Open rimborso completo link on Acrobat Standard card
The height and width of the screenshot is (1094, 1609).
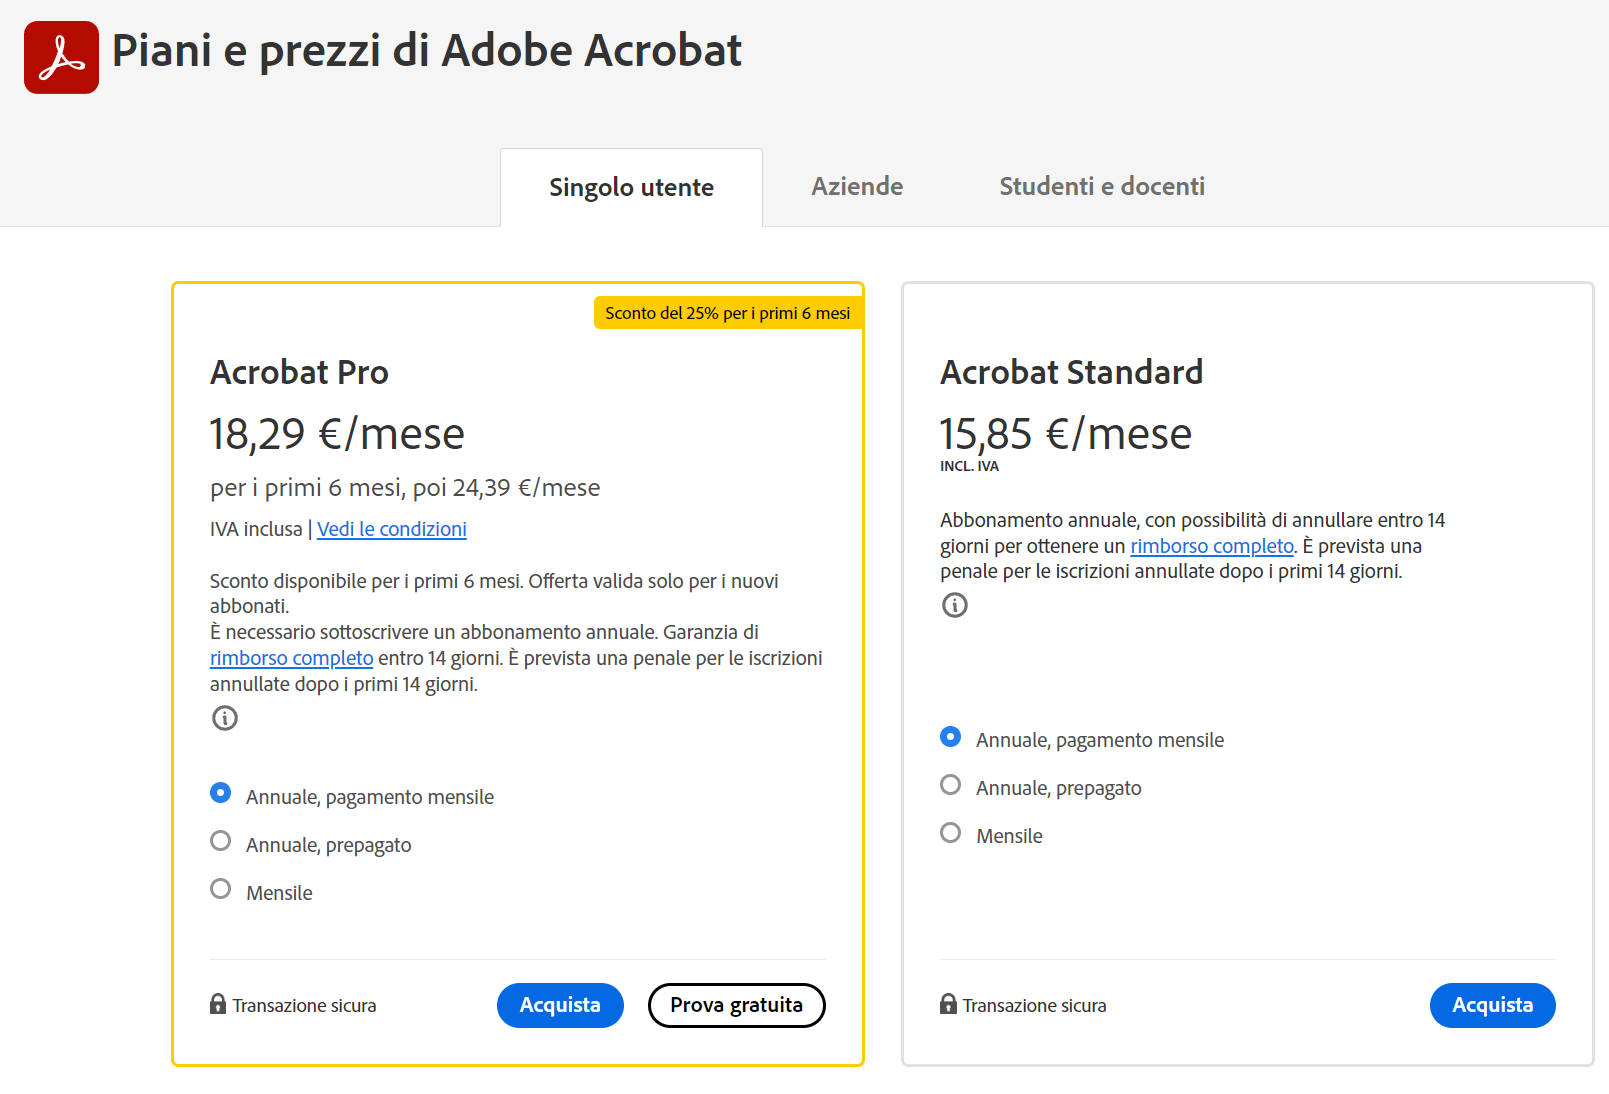click(1210, 546)
